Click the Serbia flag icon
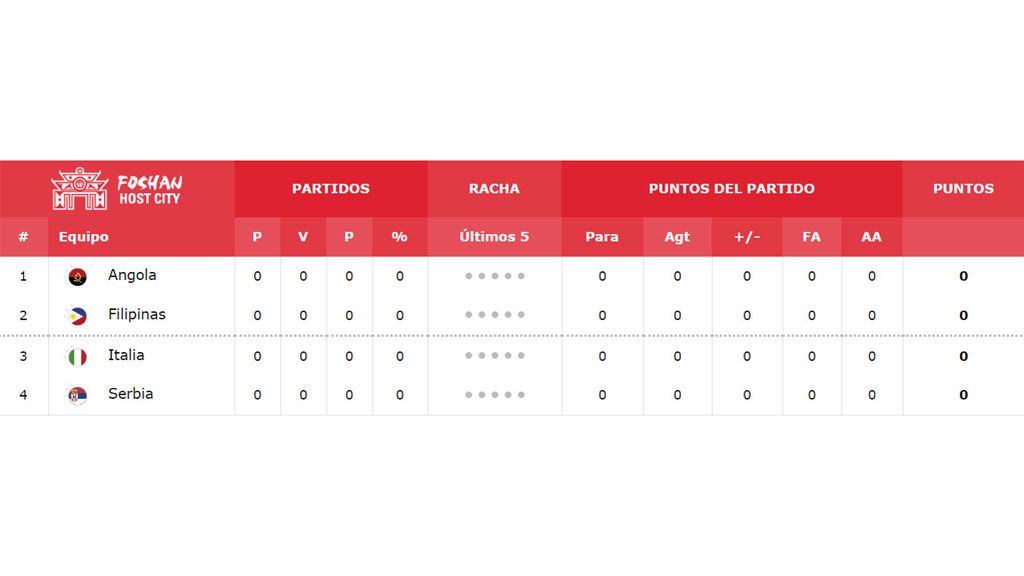 click(77, 395)
